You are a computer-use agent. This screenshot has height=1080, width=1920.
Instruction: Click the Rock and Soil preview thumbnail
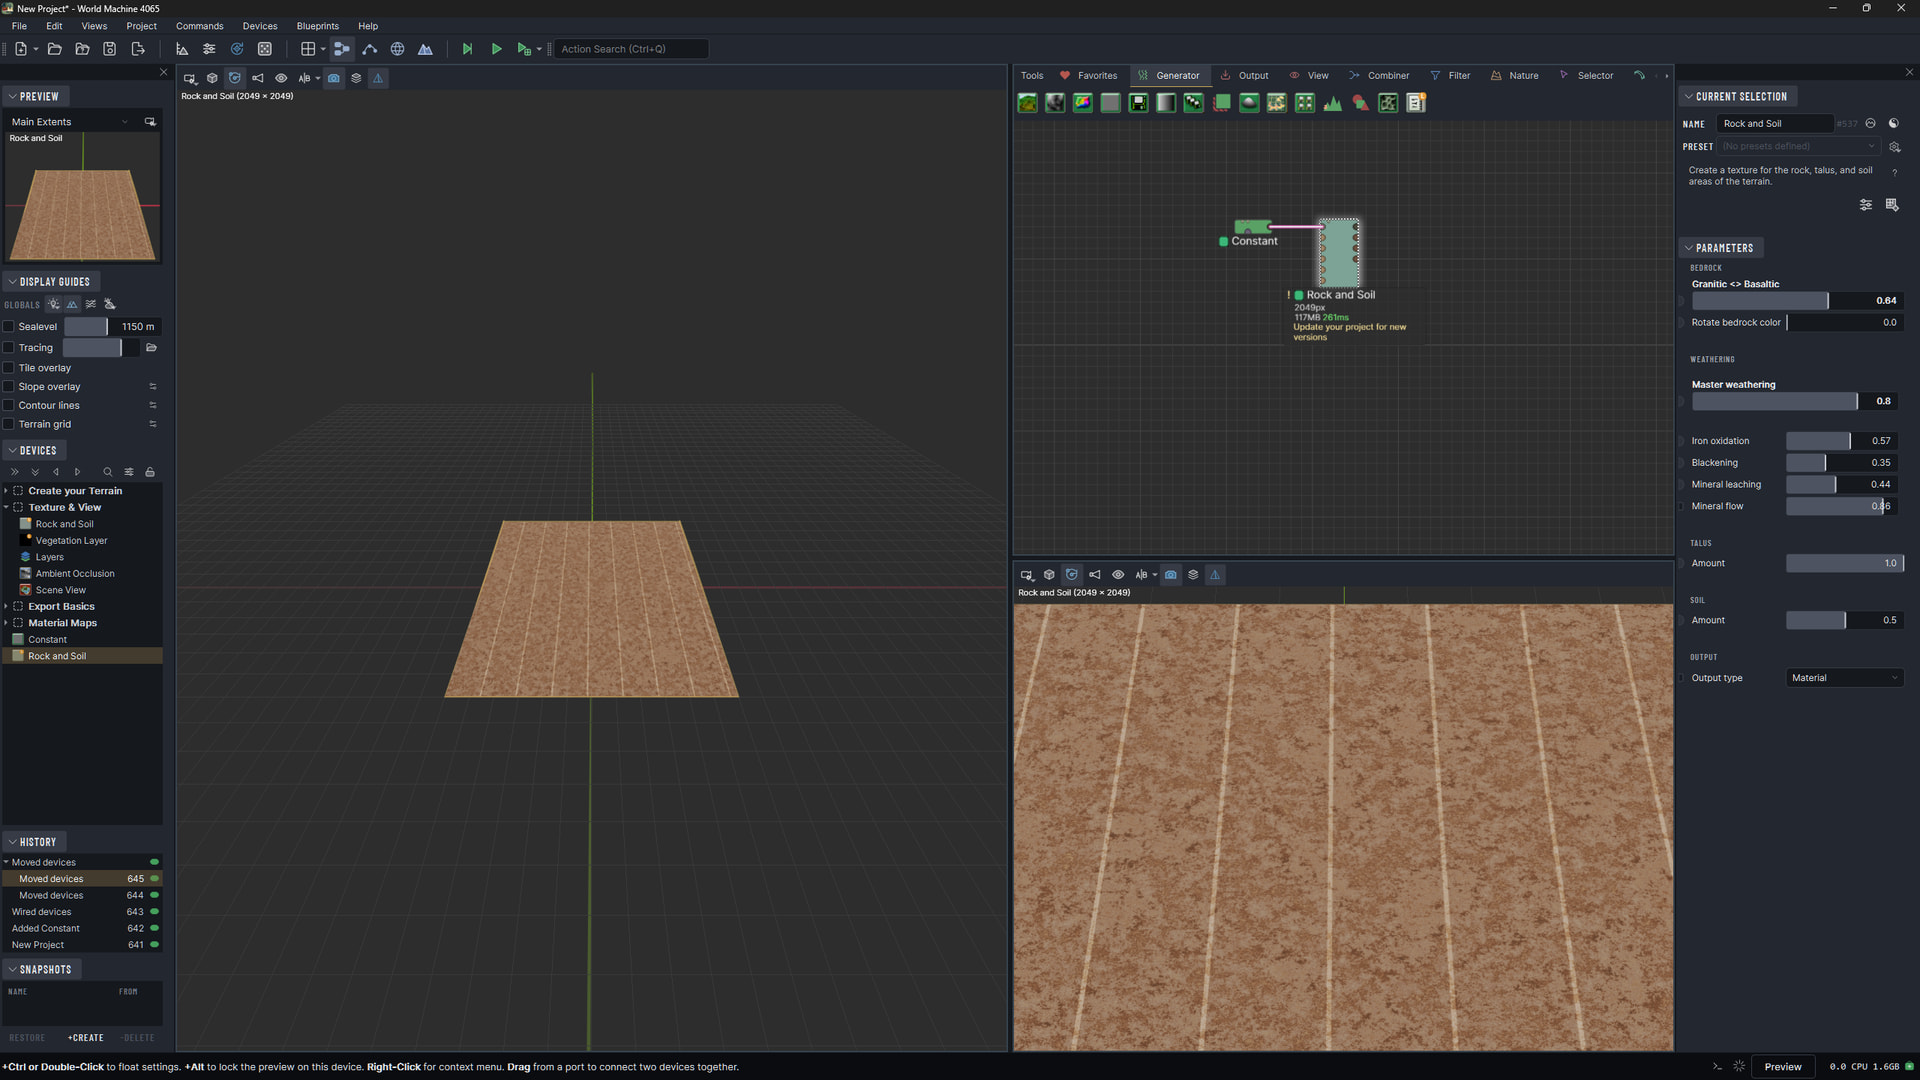click(x=83, y=197)
